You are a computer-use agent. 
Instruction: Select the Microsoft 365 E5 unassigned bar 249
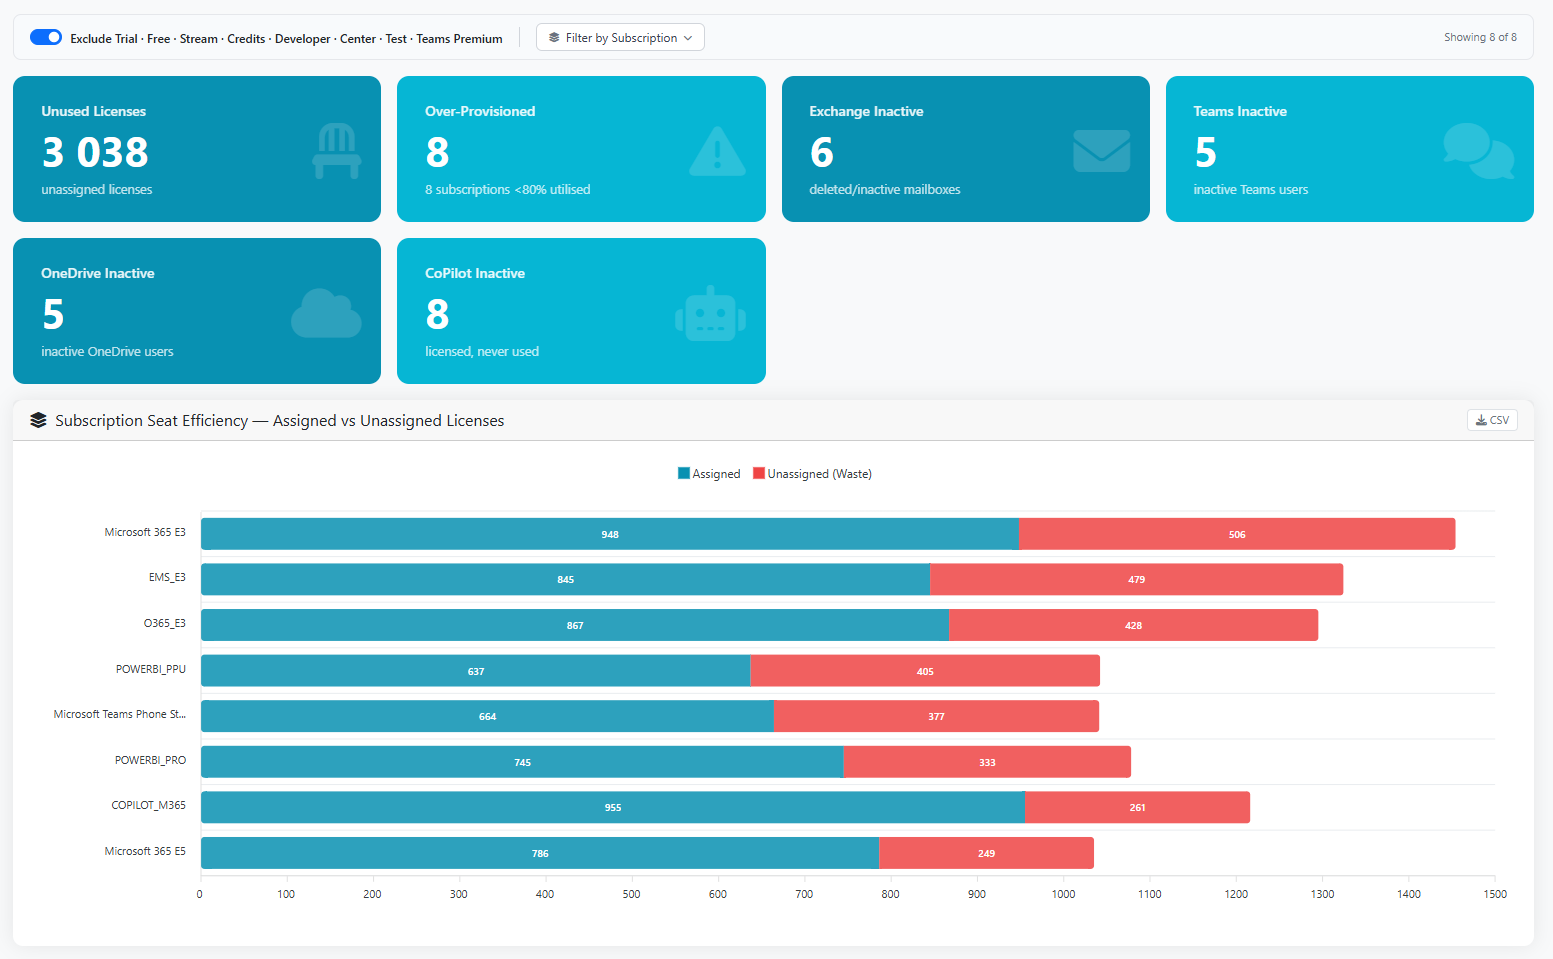click(x=986, y=853)
